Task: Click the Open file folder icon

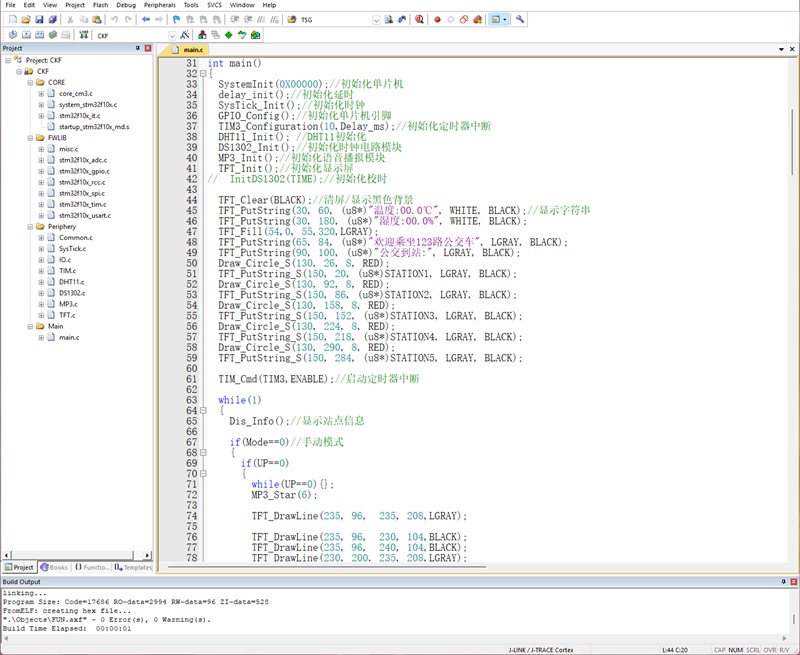Action: (26, 19)
